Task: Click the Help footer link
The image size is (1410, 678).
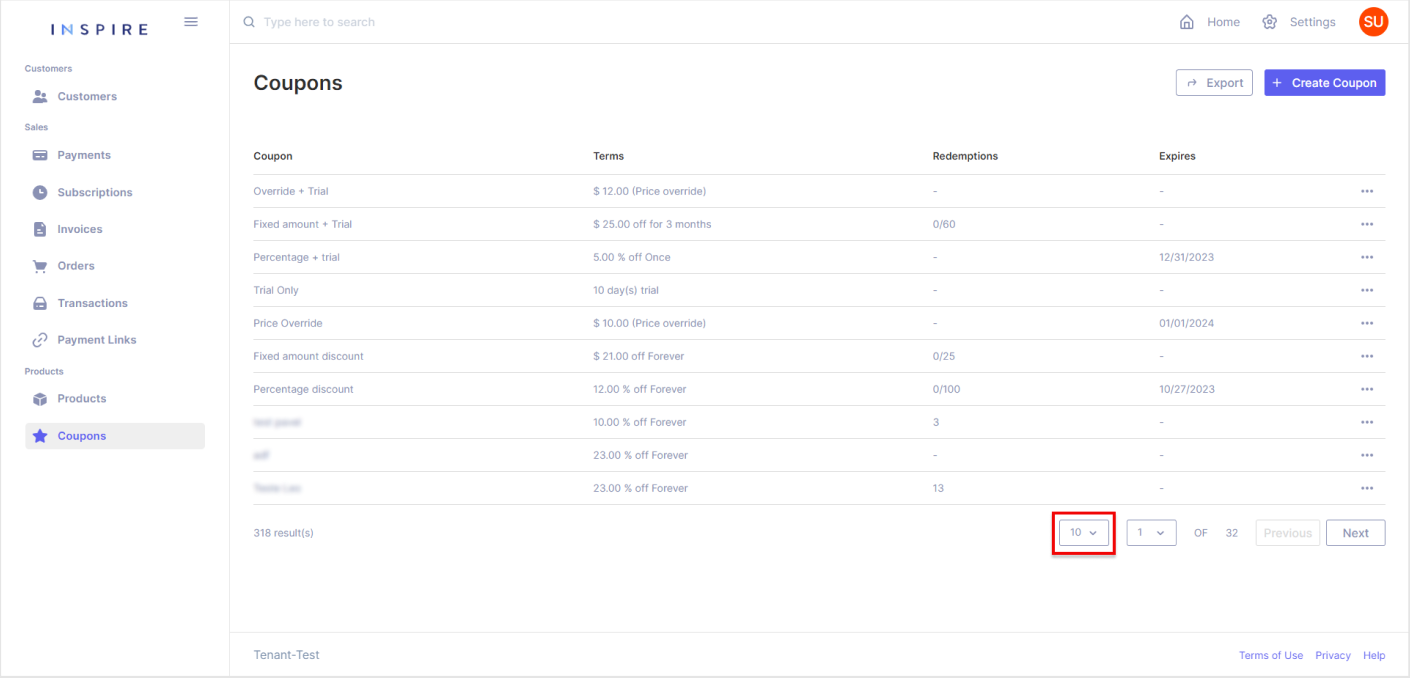Action: tap(1374, 656)
